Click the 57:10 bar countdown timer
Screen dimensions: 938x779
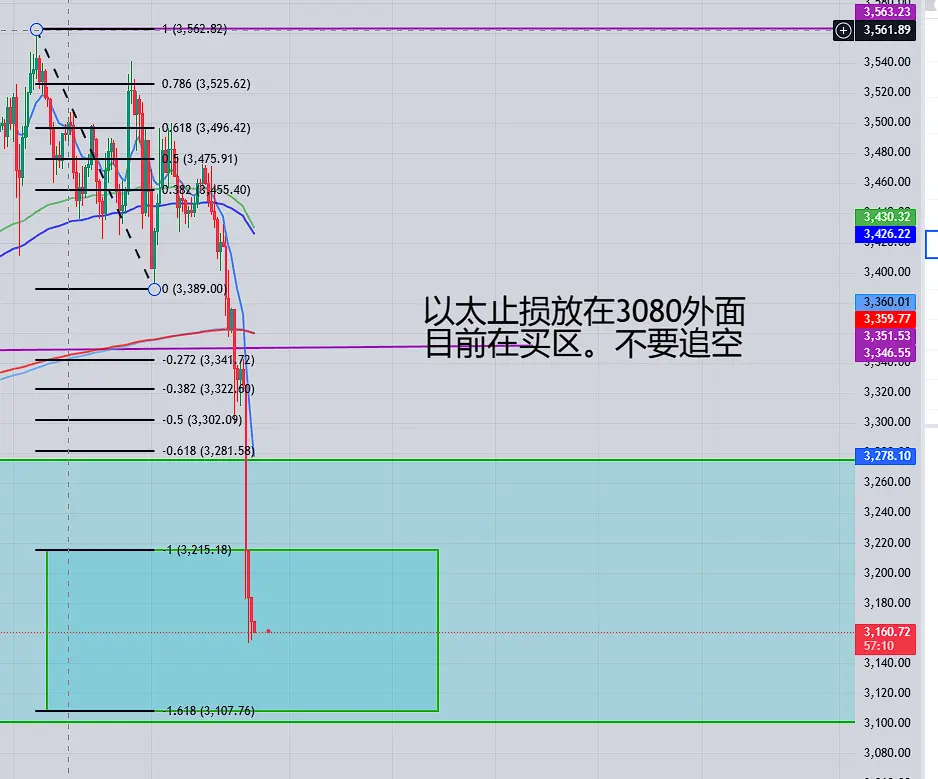[879, 646]
